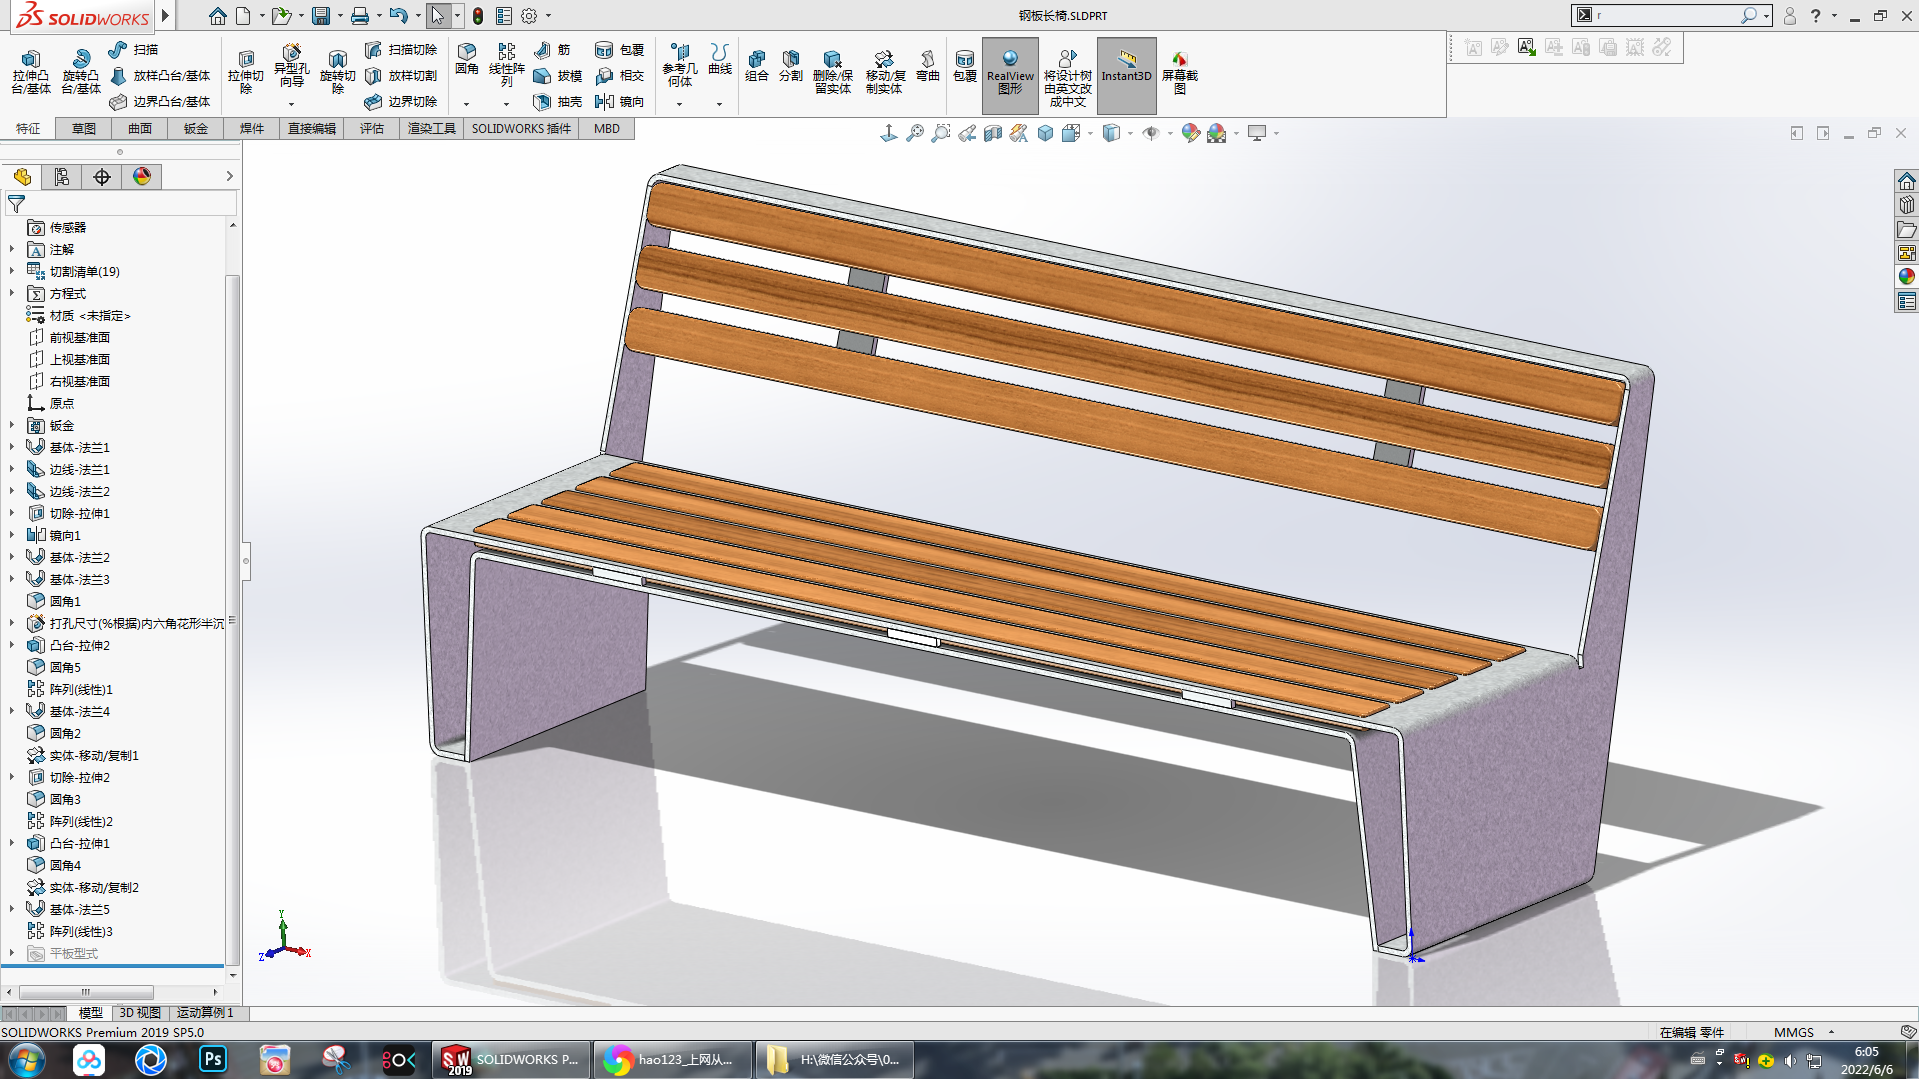Image resolution: width=1919 pixels, height=1079 pixels.
Task: Select the 拉伸切除 extruded cut tool
Action: pos(245,72)
